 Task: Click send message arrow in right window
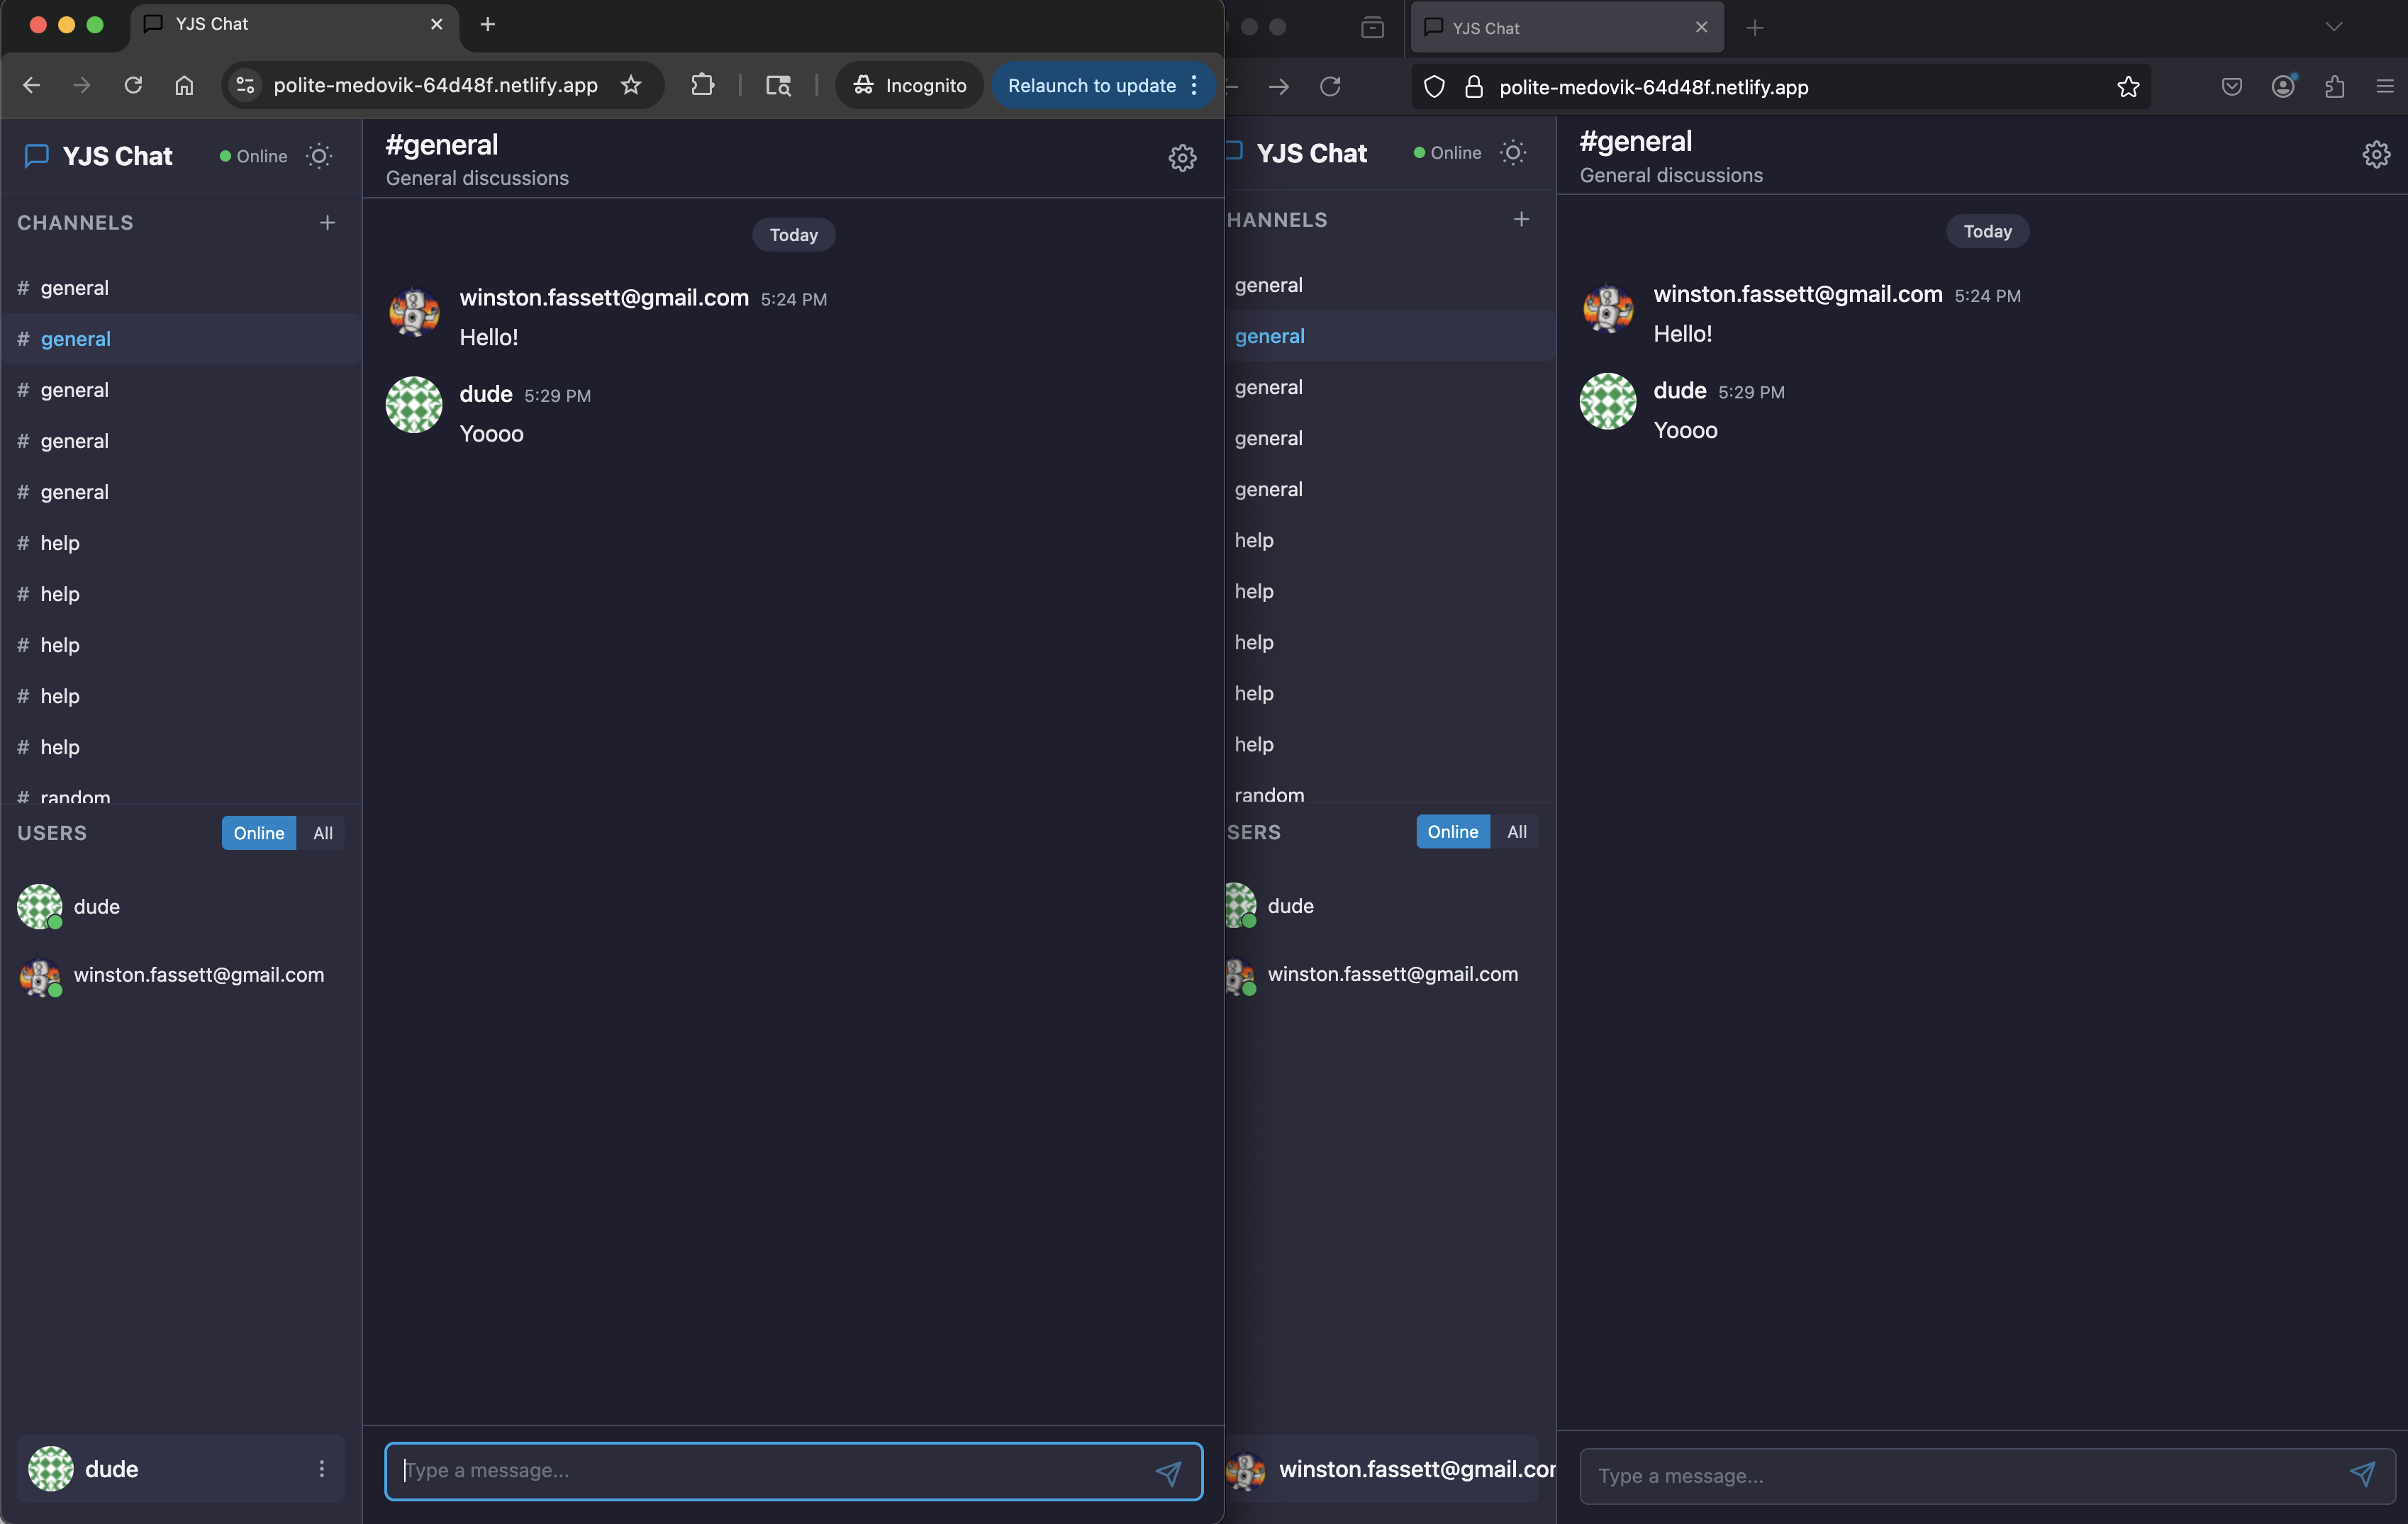[x=2362, y=1474]
